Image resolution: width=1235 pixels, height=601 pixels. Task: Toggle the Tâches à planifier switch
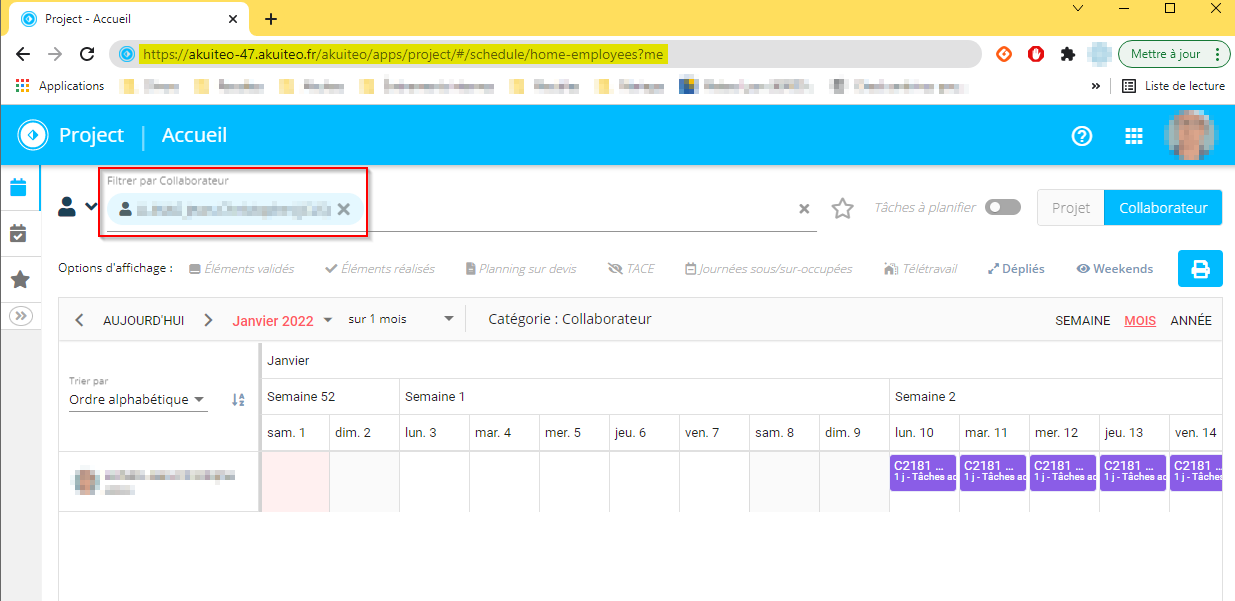click(x=1002, y=207)
